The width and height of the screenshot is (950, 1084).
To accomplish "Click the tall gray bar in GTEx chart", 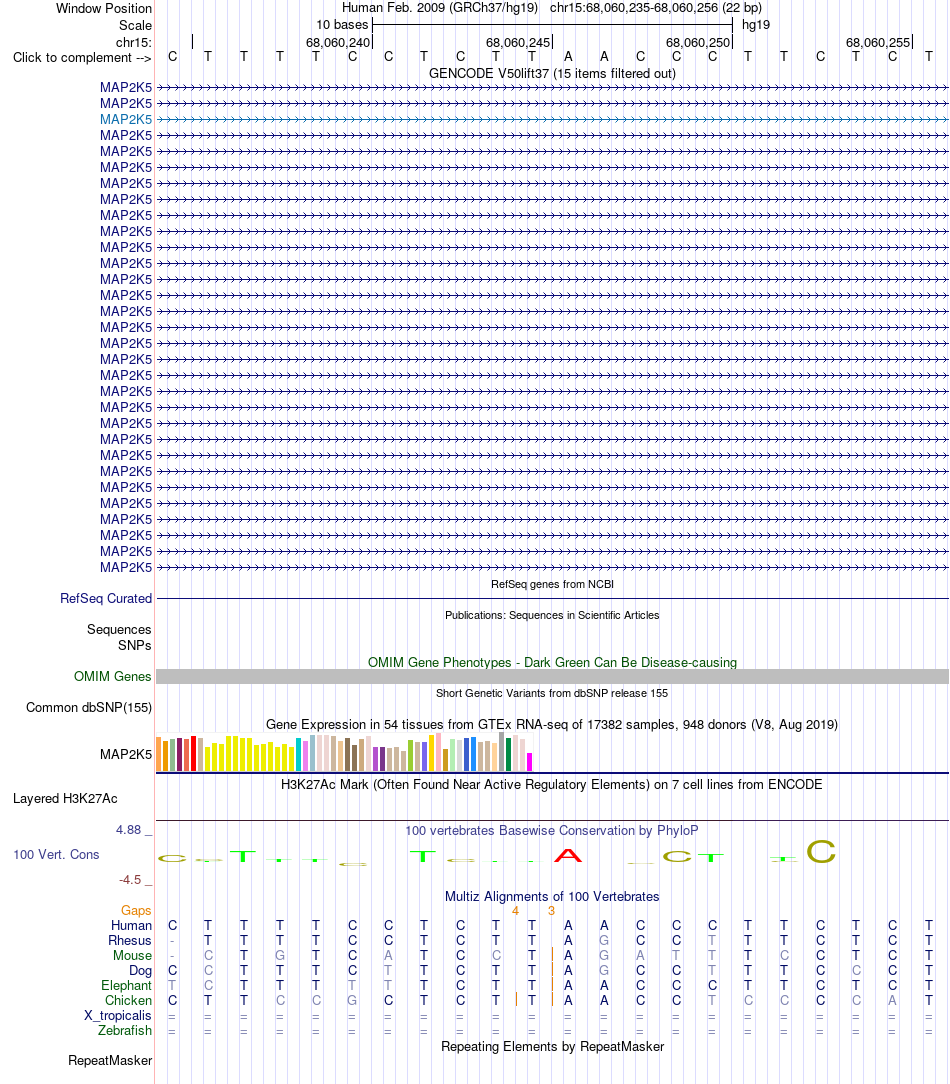I will coord(501,751).
